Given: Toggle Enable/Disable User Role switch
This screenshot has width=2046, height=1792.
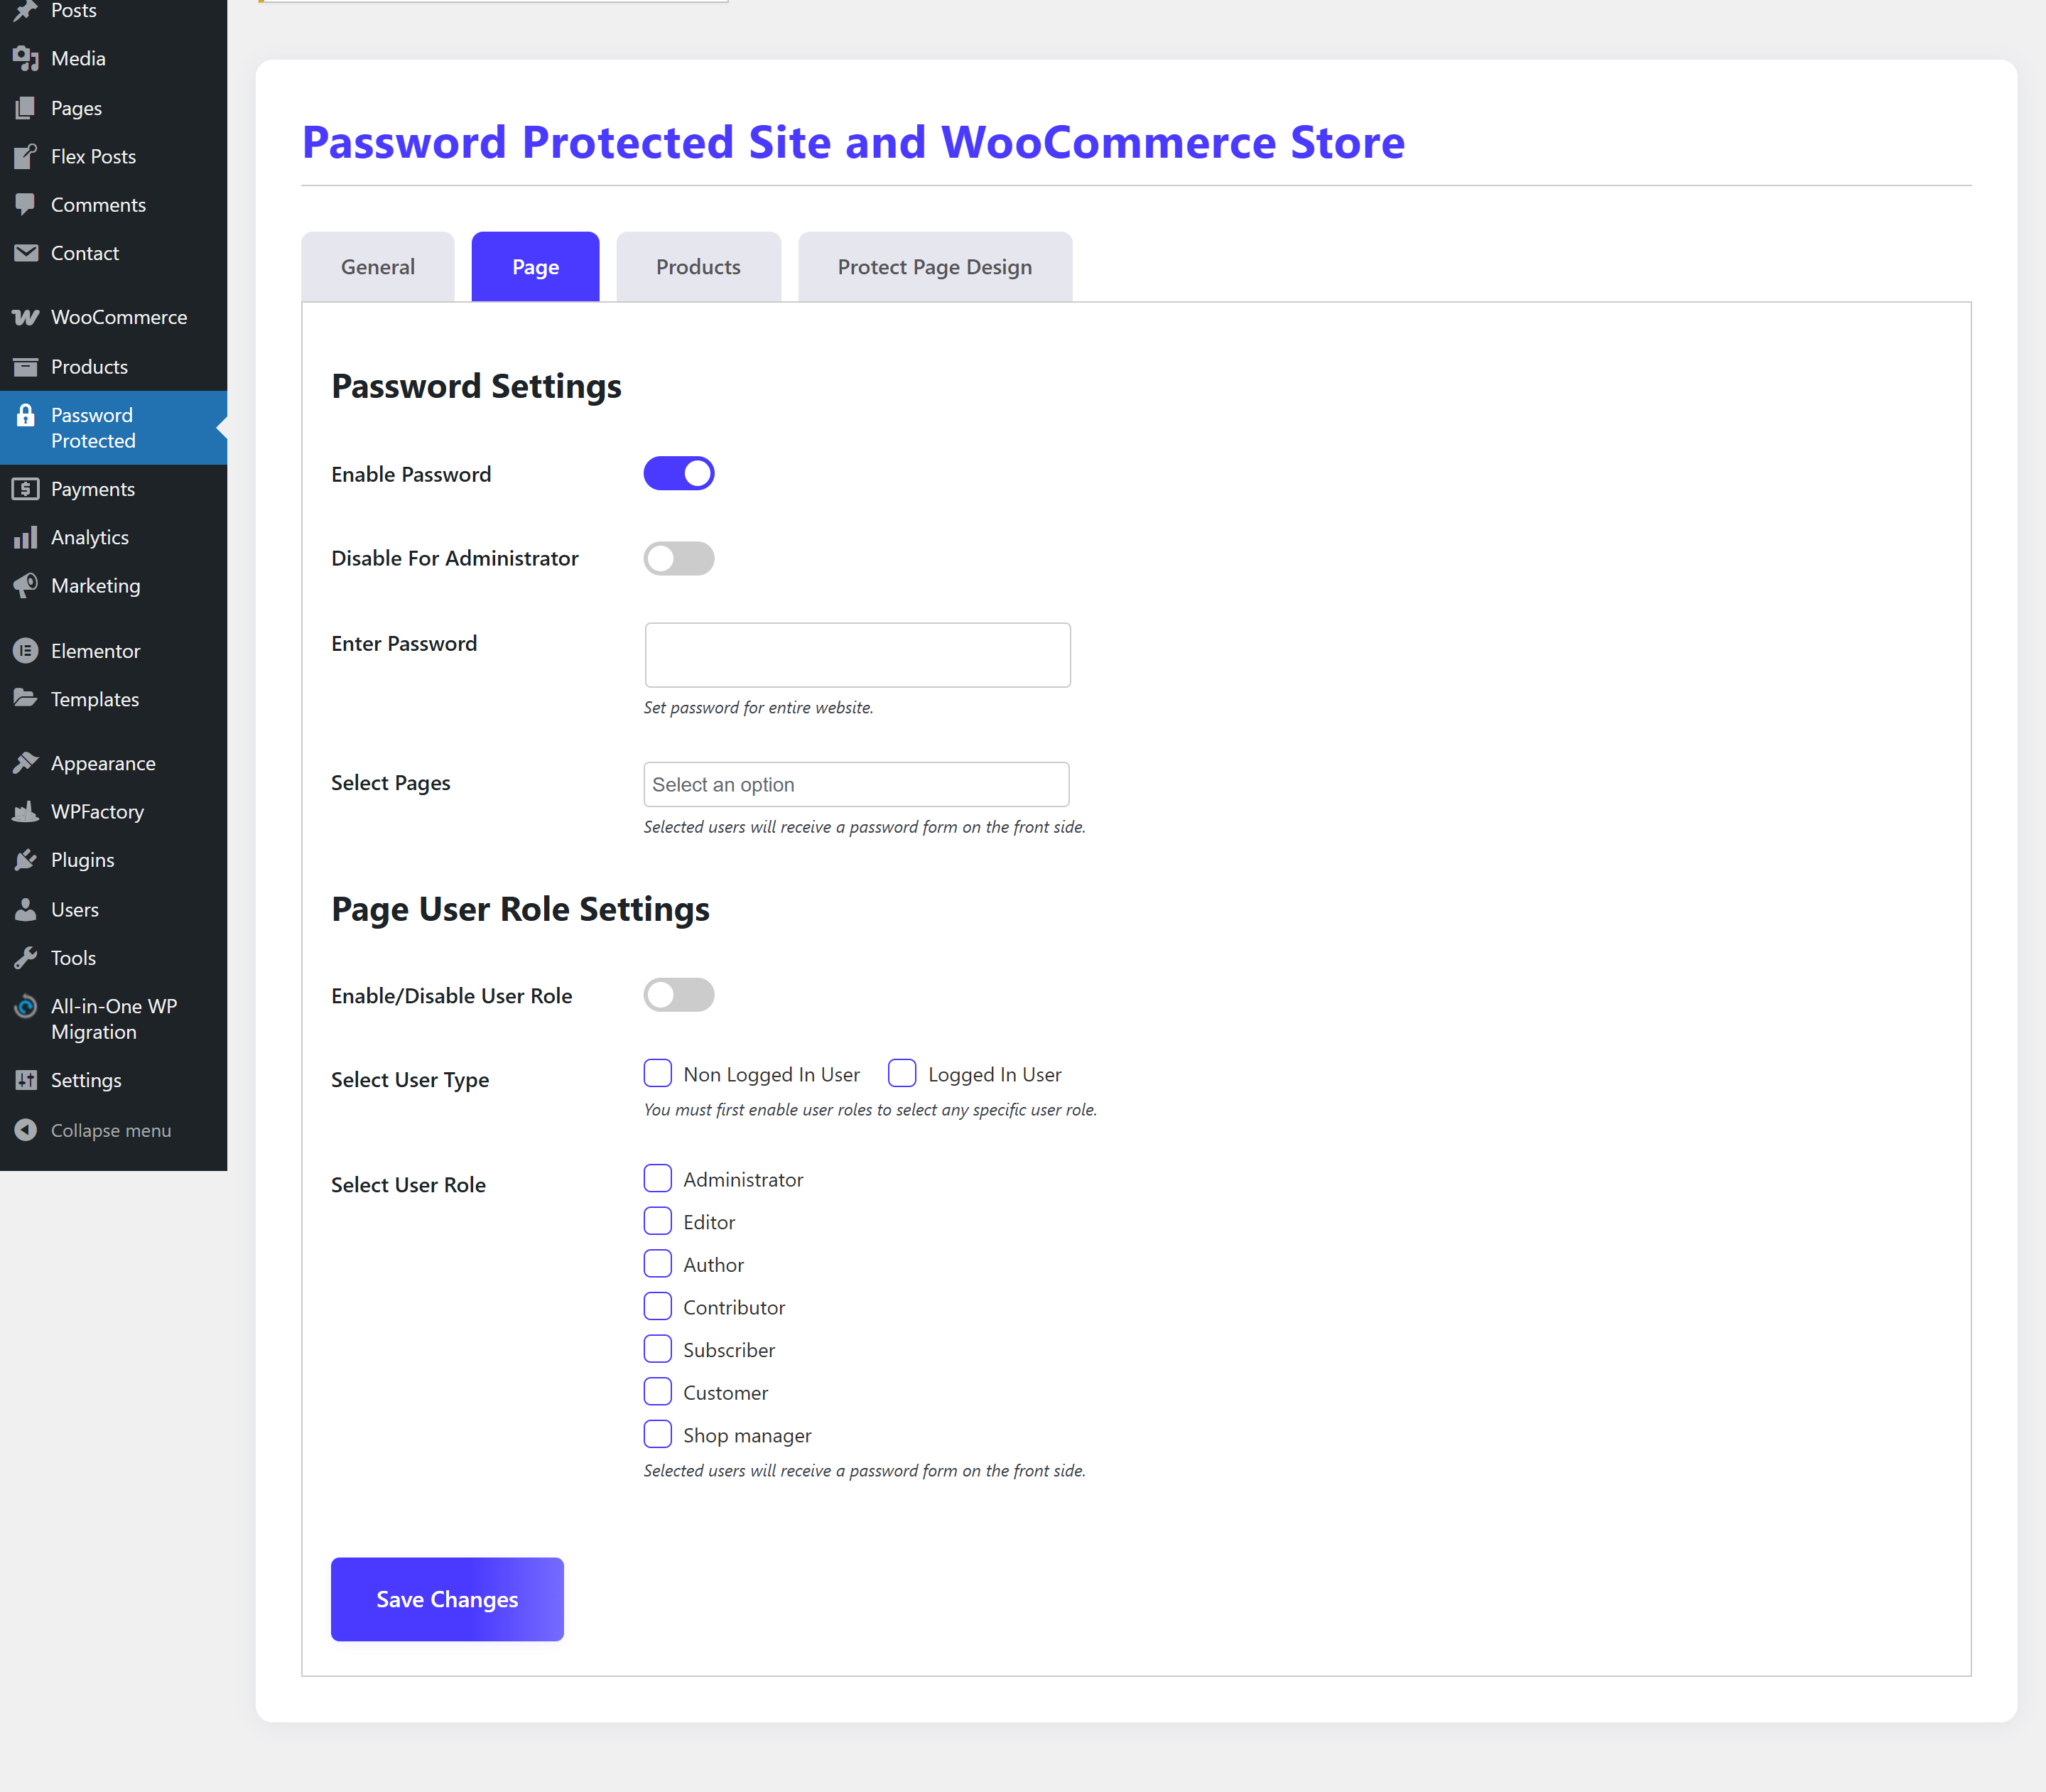Looking at the screenshot, I should [679, 995].
